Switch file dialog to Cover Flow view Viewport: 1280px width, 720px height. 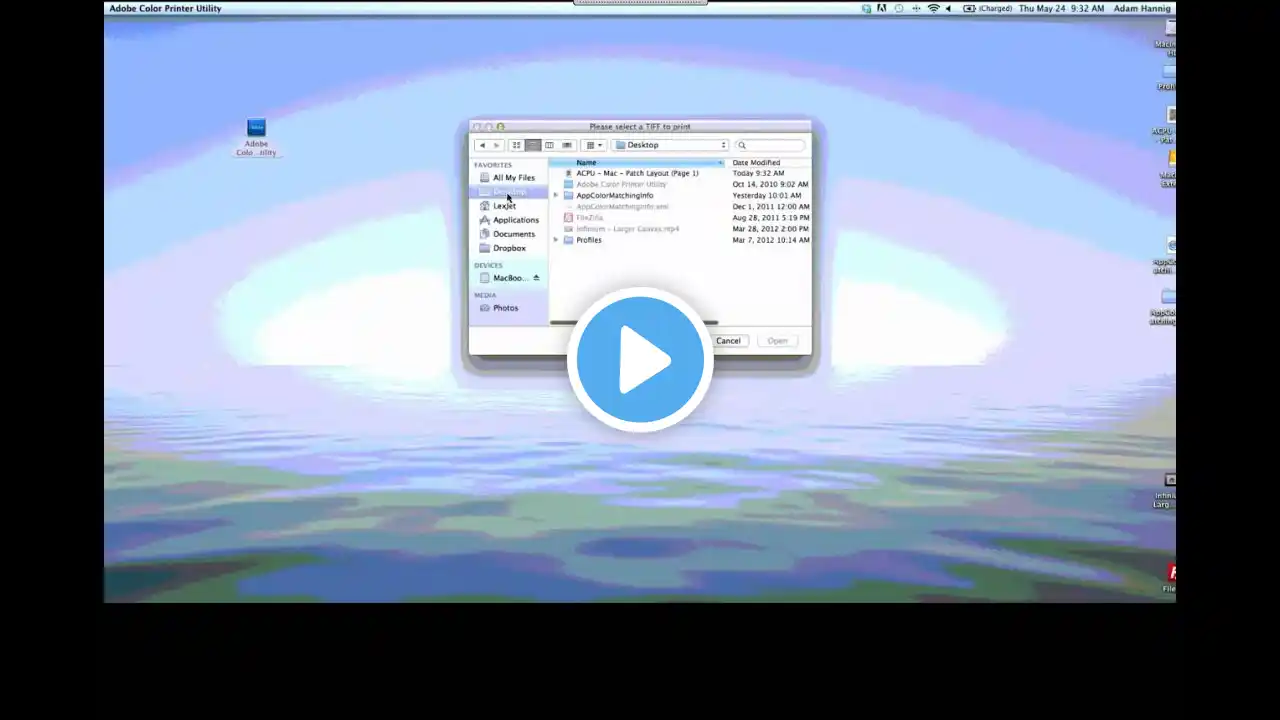click(567, 145)
